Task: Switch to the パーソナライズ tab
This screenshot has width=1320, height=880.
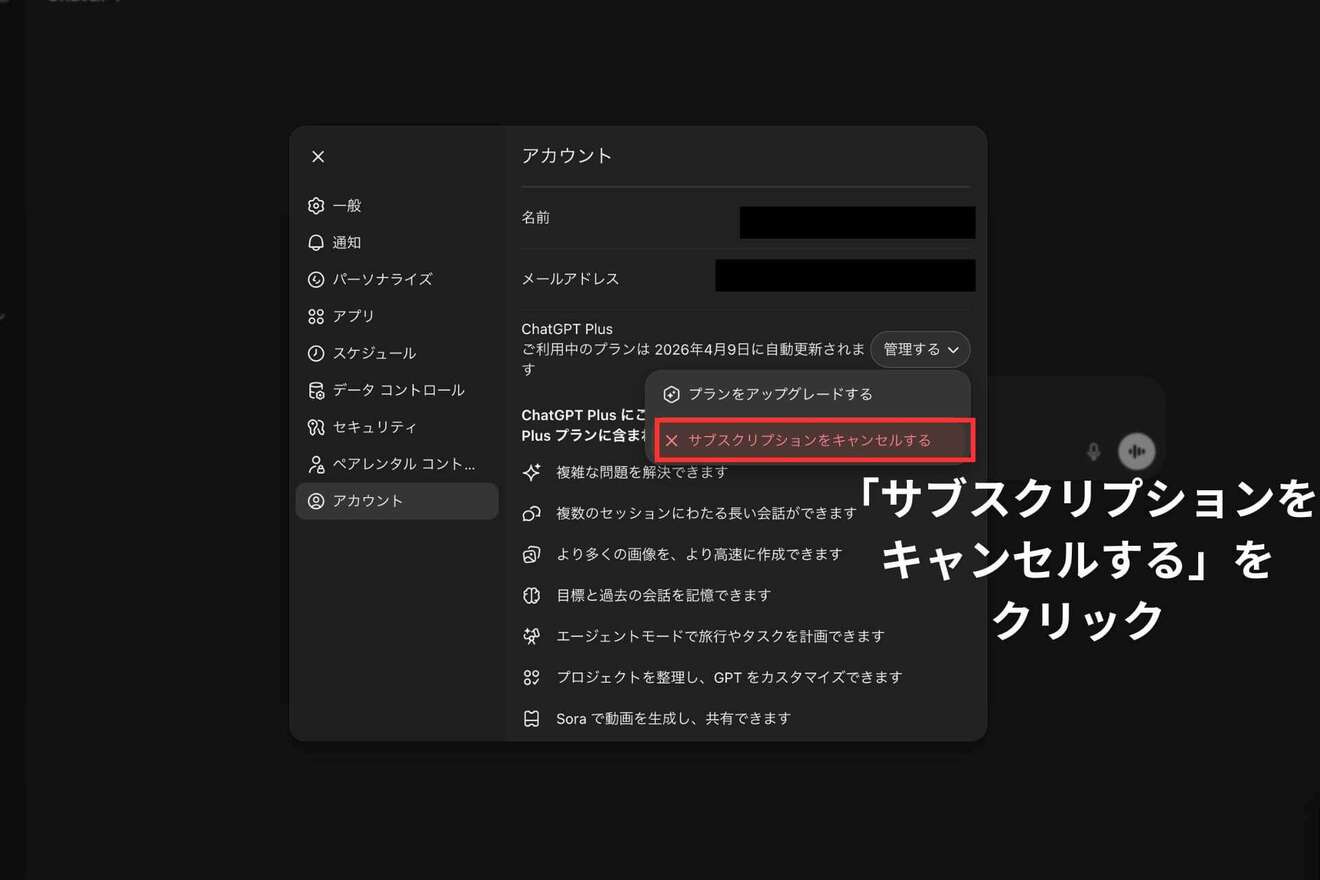Action: tap(397, 280)
